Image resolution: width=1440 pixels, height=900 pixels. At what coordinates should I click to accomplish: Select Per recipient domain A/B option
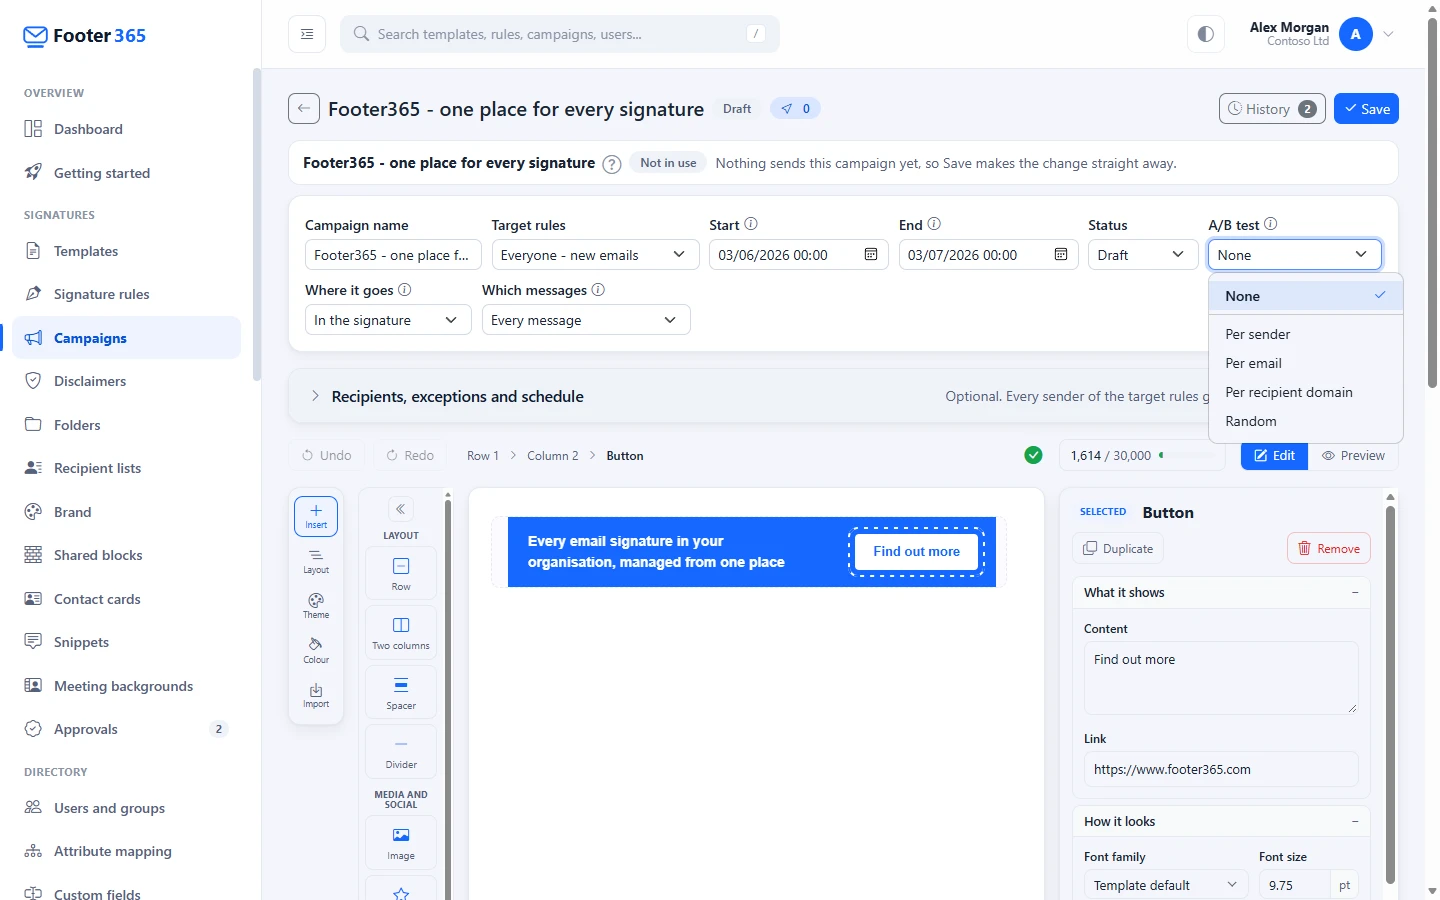point(1306,392)
